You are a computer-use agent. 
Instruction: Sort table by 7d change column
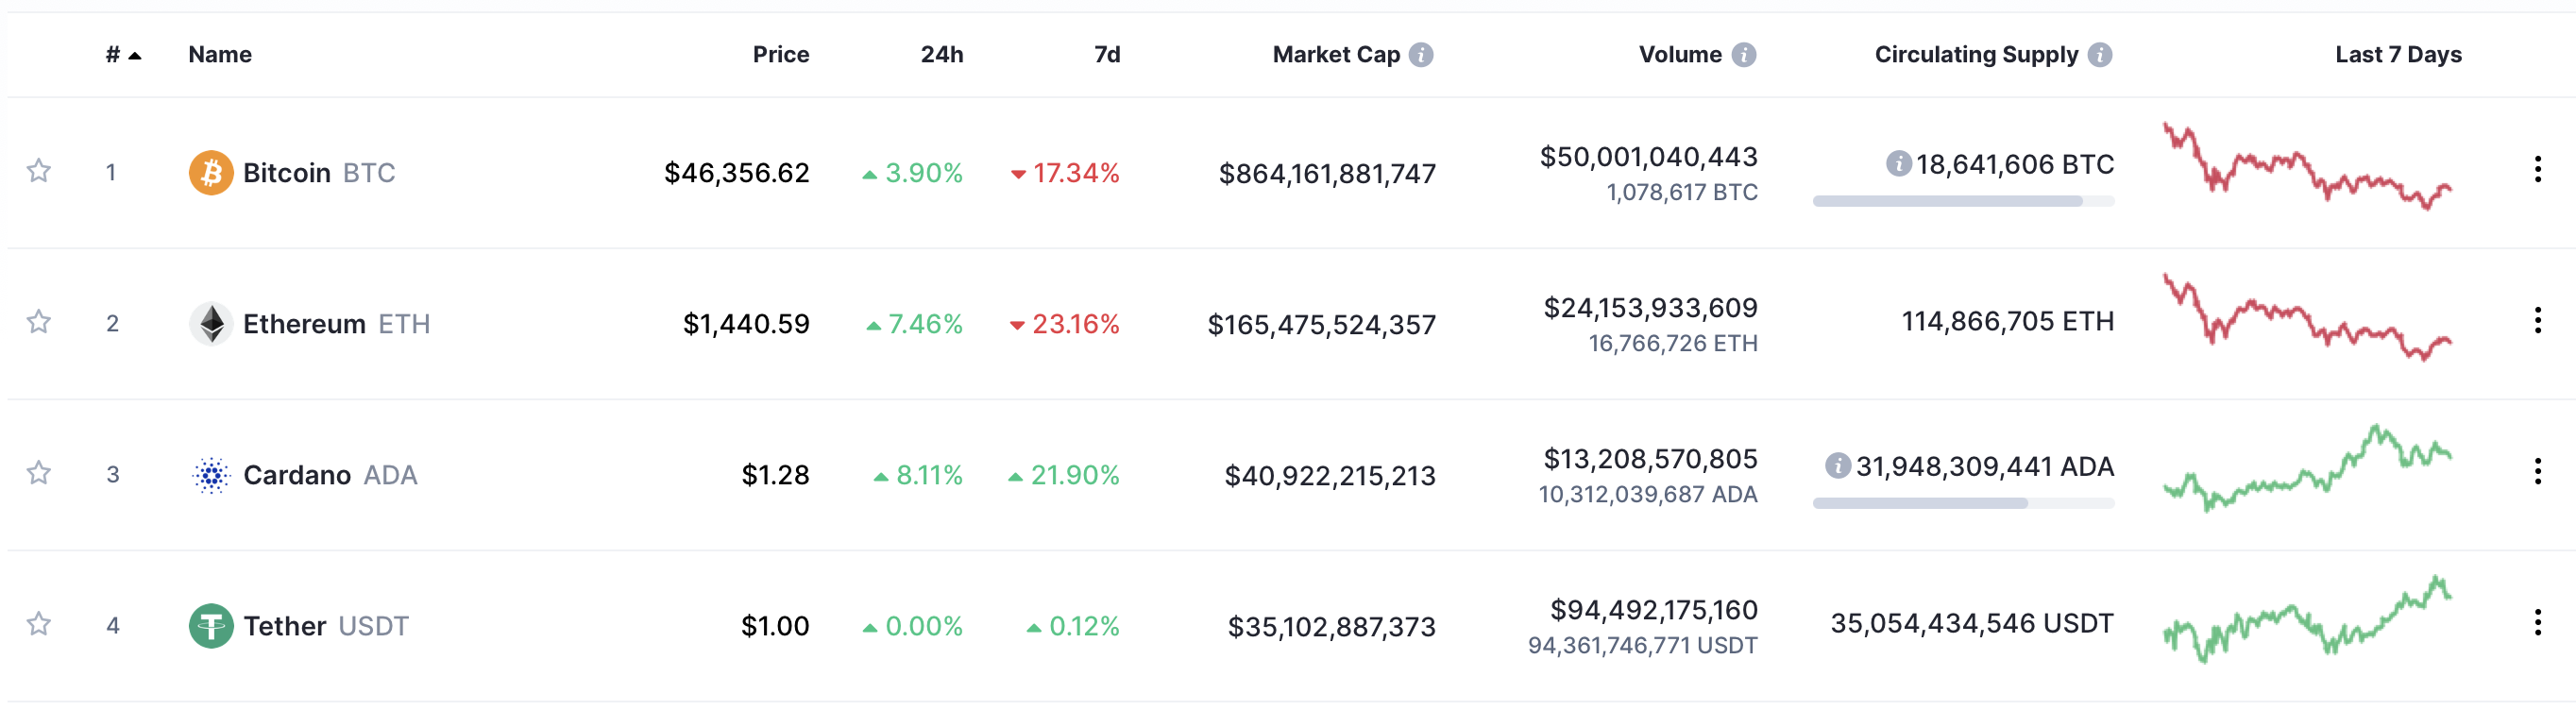click(x=1107, y=55)
